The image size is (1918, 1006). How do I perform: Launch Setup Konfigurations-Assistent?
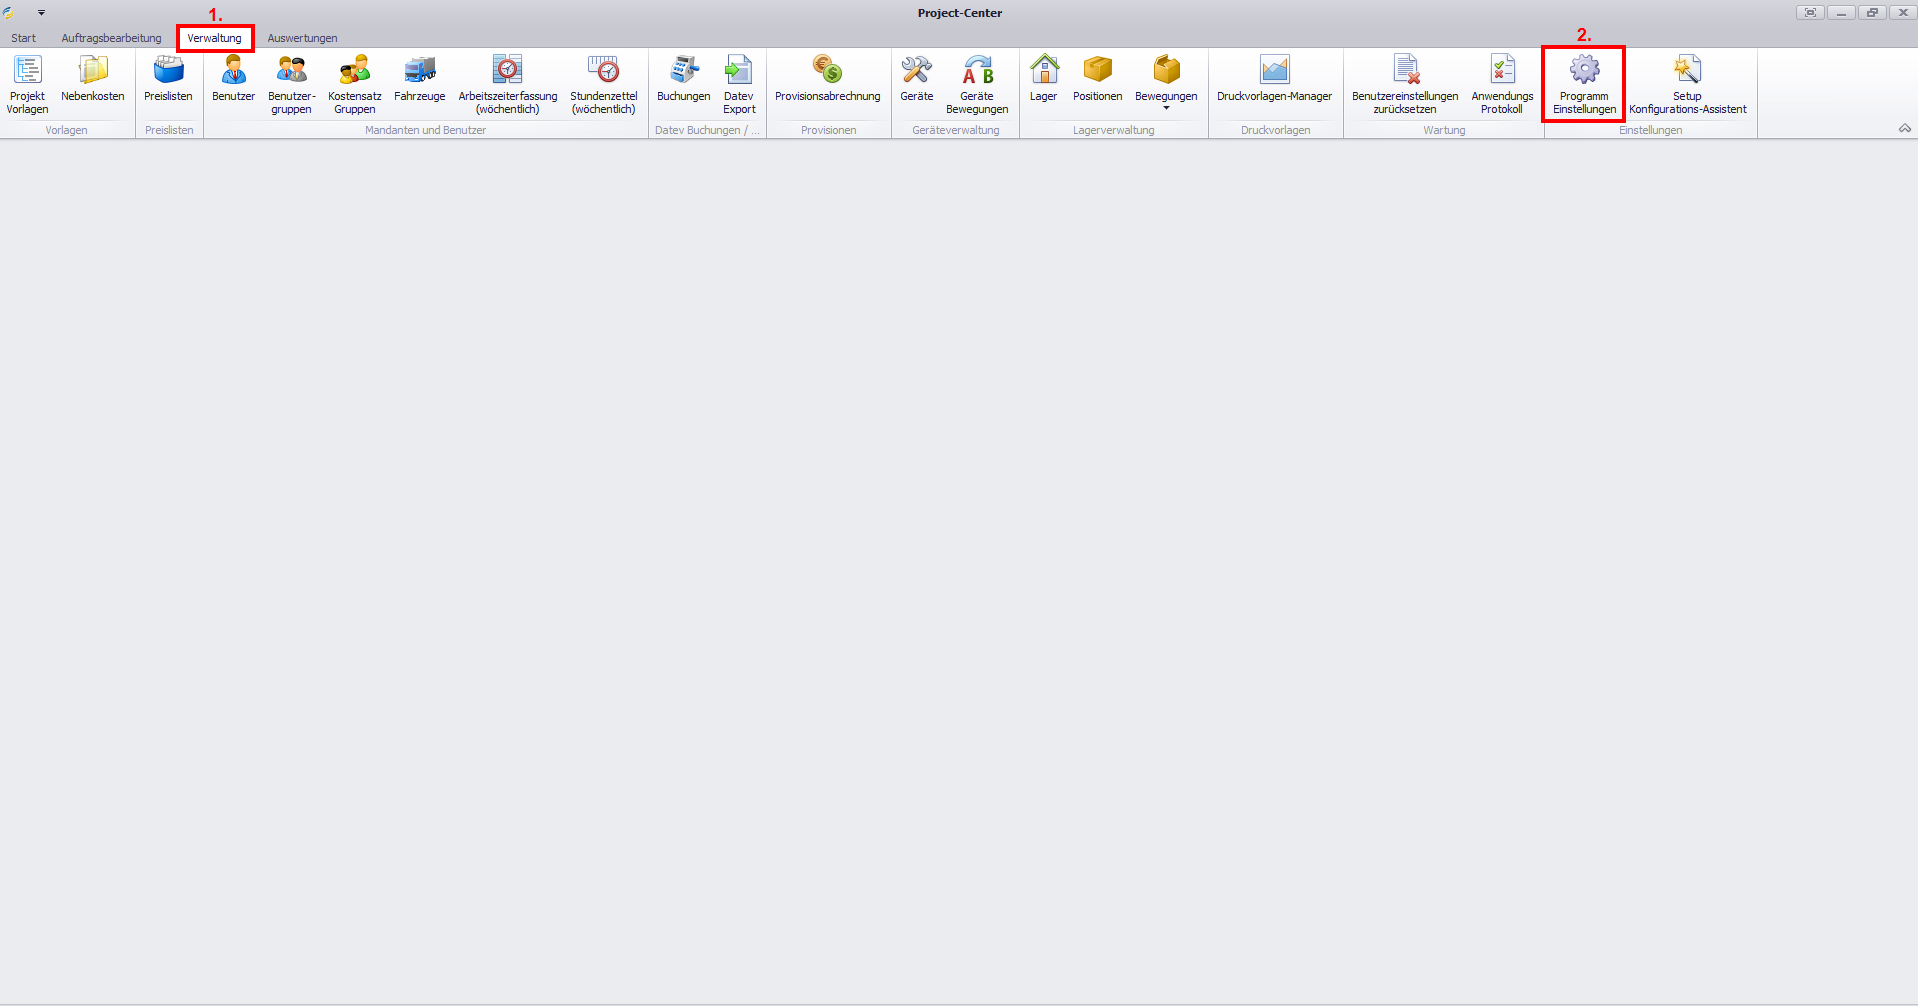point(1688,85)
